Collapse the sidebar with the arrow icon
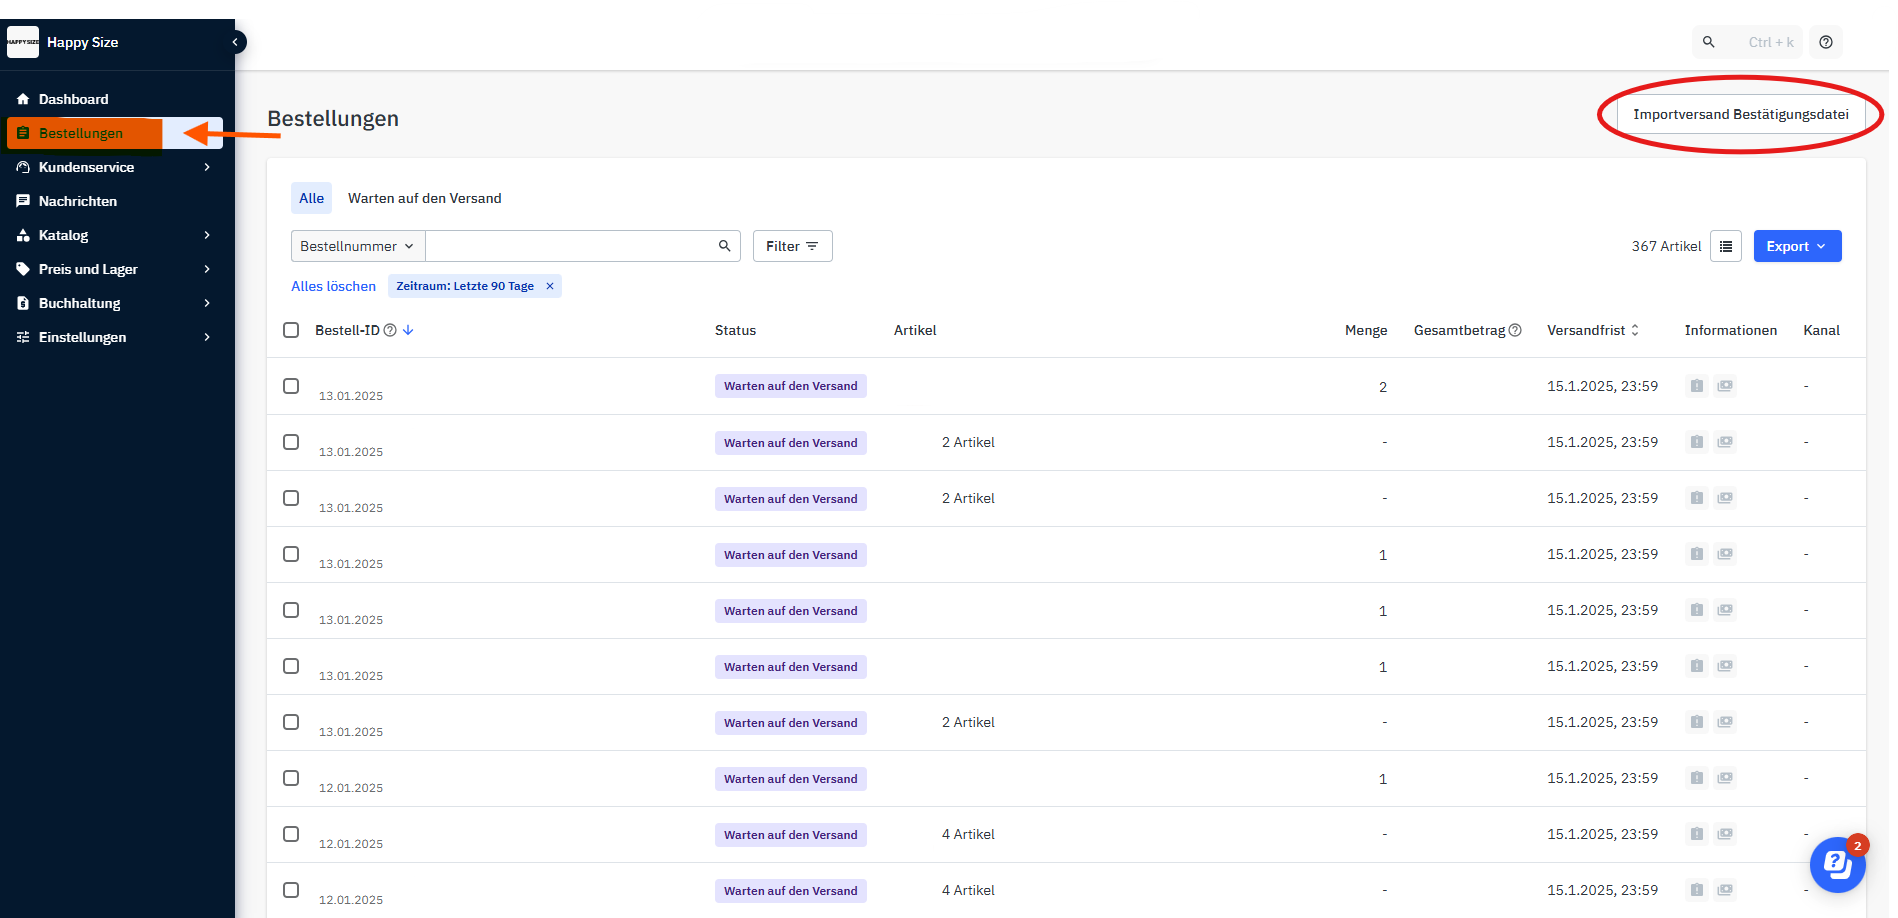Image resolution: width=1898 pixels, height=918 pixels. pos(236,42)
